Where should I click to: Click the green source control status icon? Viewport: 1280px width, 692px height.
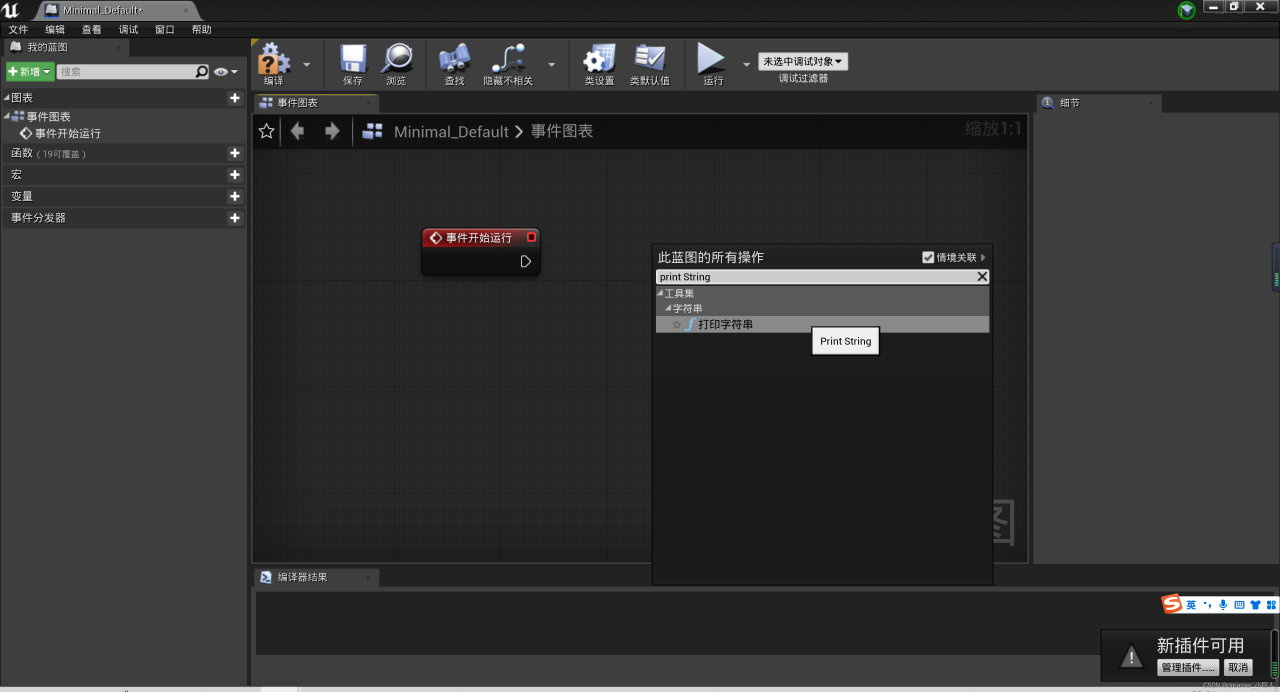[x=1186, y=10]
